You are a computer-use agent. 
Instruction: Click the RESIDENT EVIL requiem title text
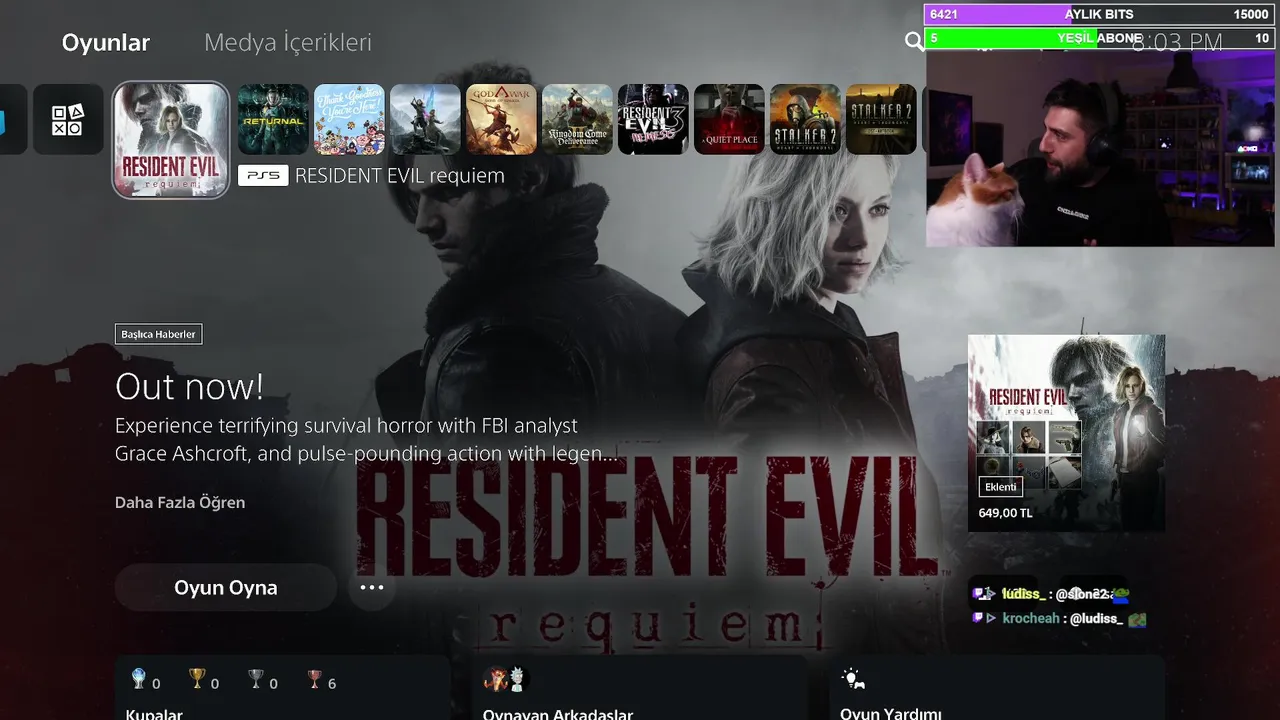[400, 176]
